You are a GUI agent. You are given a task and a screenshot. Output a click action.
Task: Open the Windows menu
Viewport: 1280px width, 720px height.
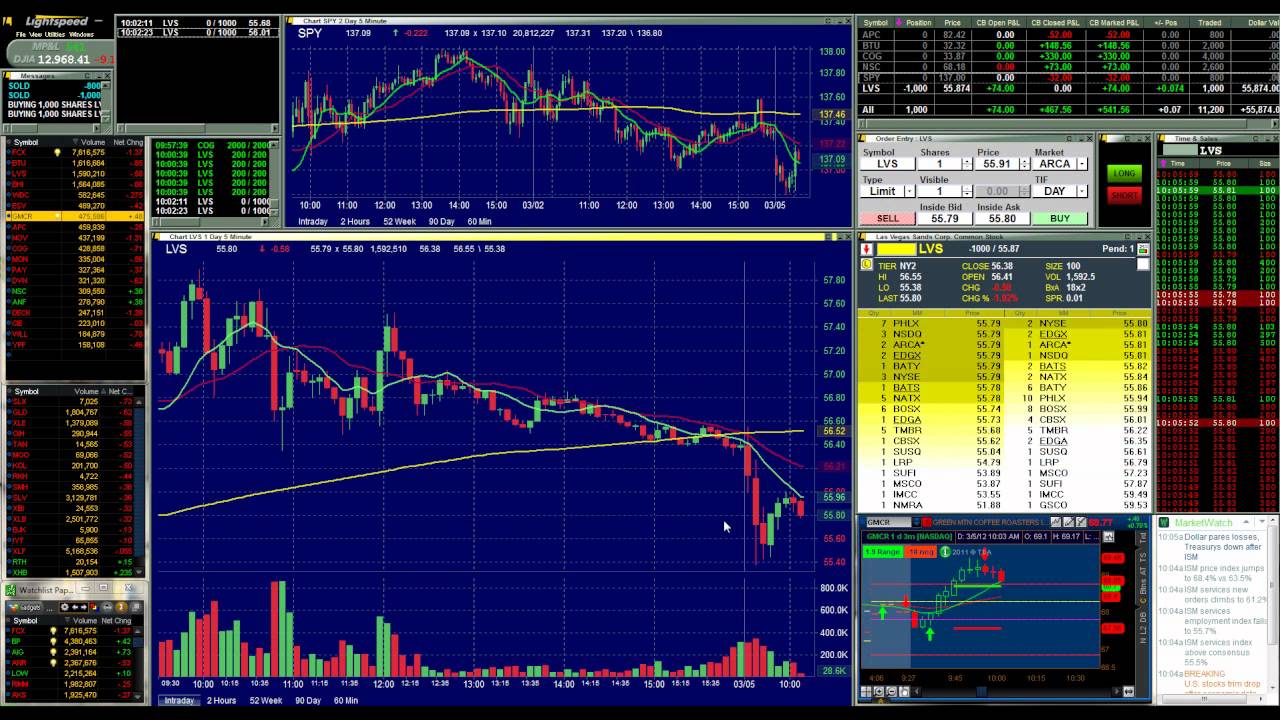tap(81, 34)
